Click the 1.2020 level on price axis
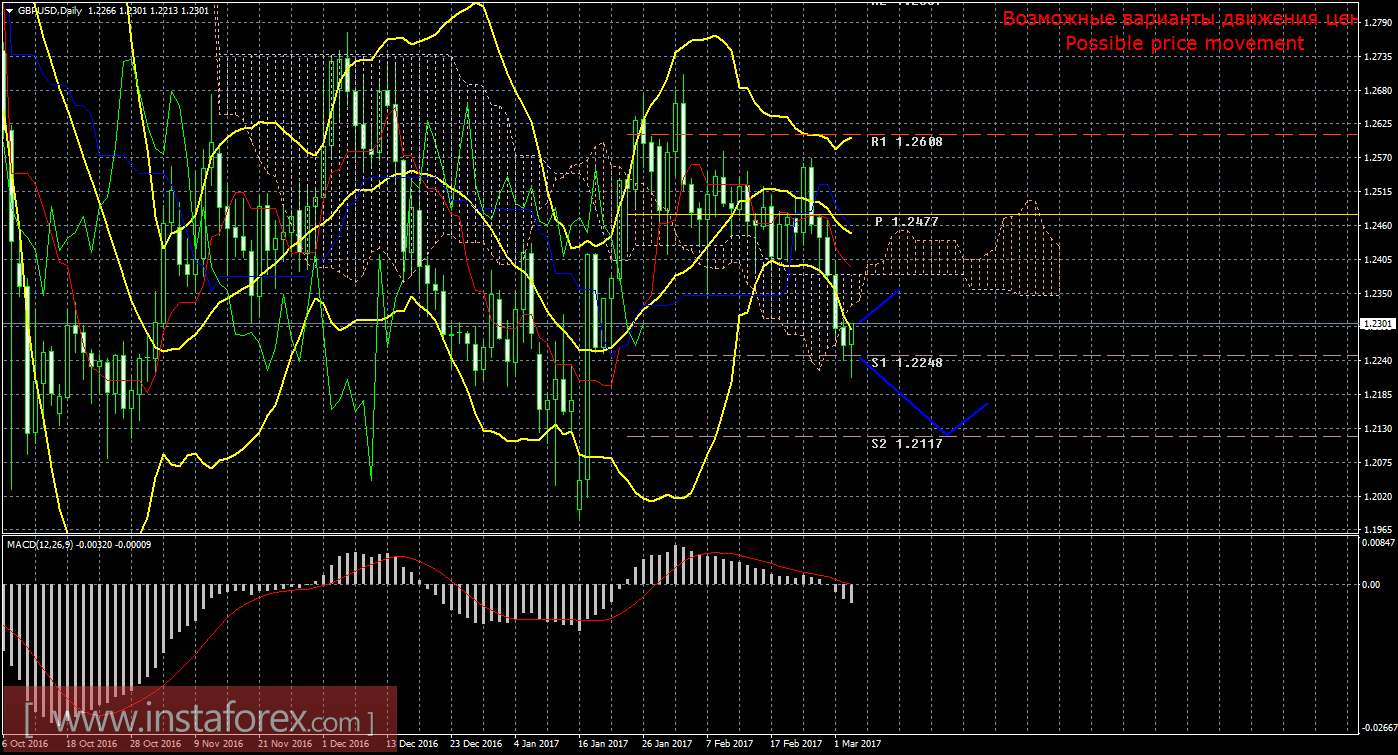This screenshot has width=1398, height=755. (1376, 496)
